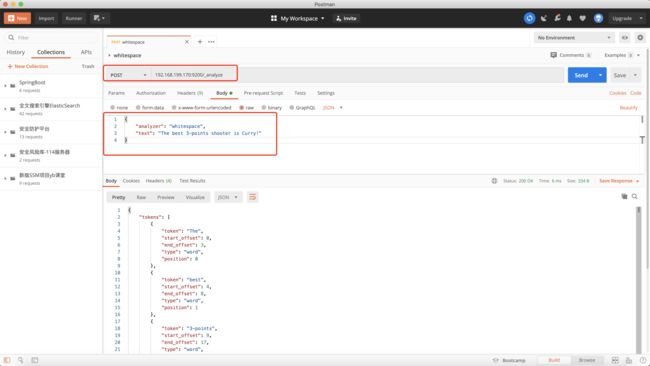Open Find and Replace in status bar
Viewport: 650px width, 366px height.
[x=20, y=360]
